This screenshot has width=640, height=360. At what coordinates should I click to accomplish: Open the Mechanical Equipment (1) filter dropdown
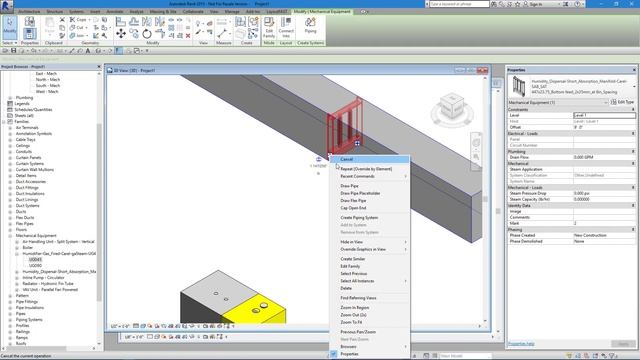coord(606,102)
